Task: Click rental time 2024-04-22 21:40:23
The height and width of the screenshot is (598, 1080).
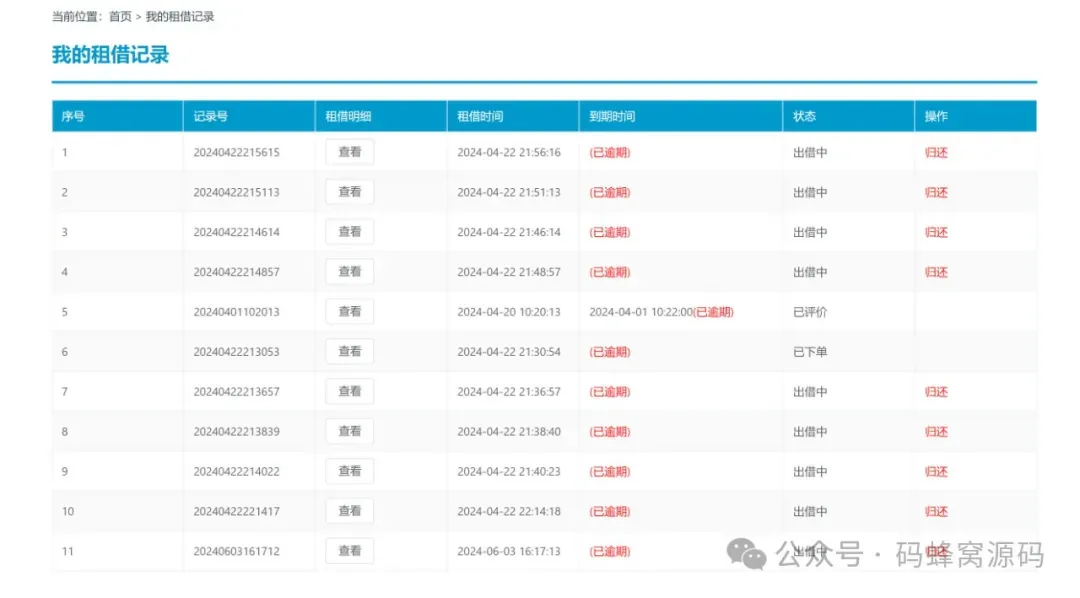Action: click(x=509, y=472)
